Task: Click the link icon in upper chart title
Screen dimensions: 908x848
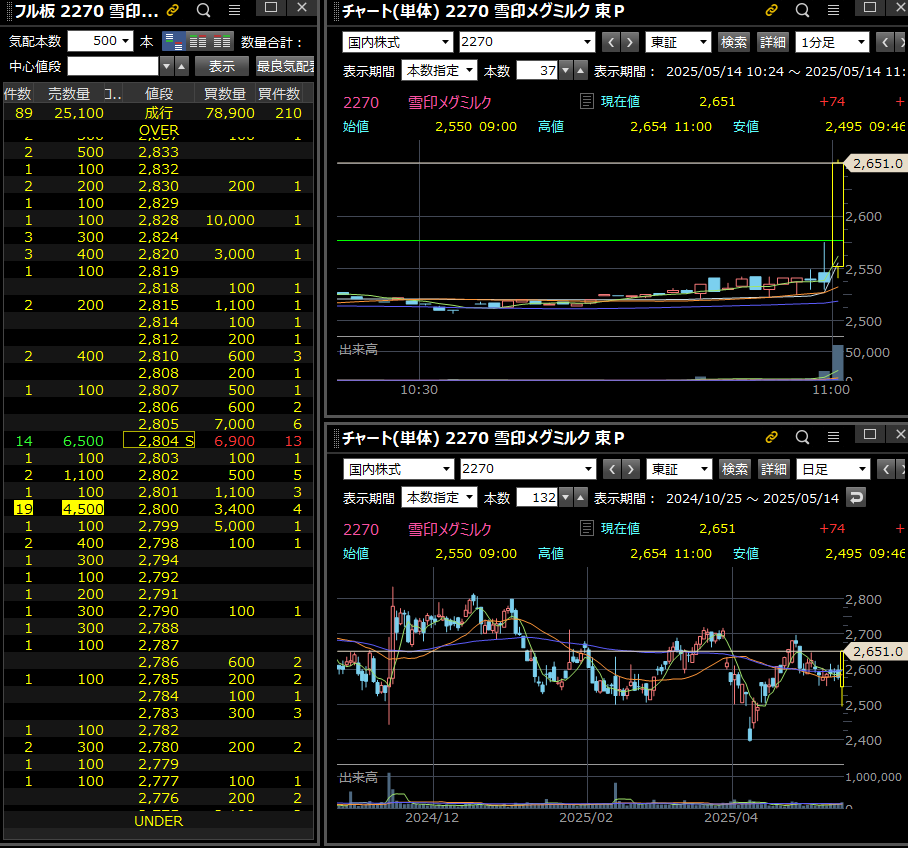Action: pyautogui.click(x=771, y=10)
